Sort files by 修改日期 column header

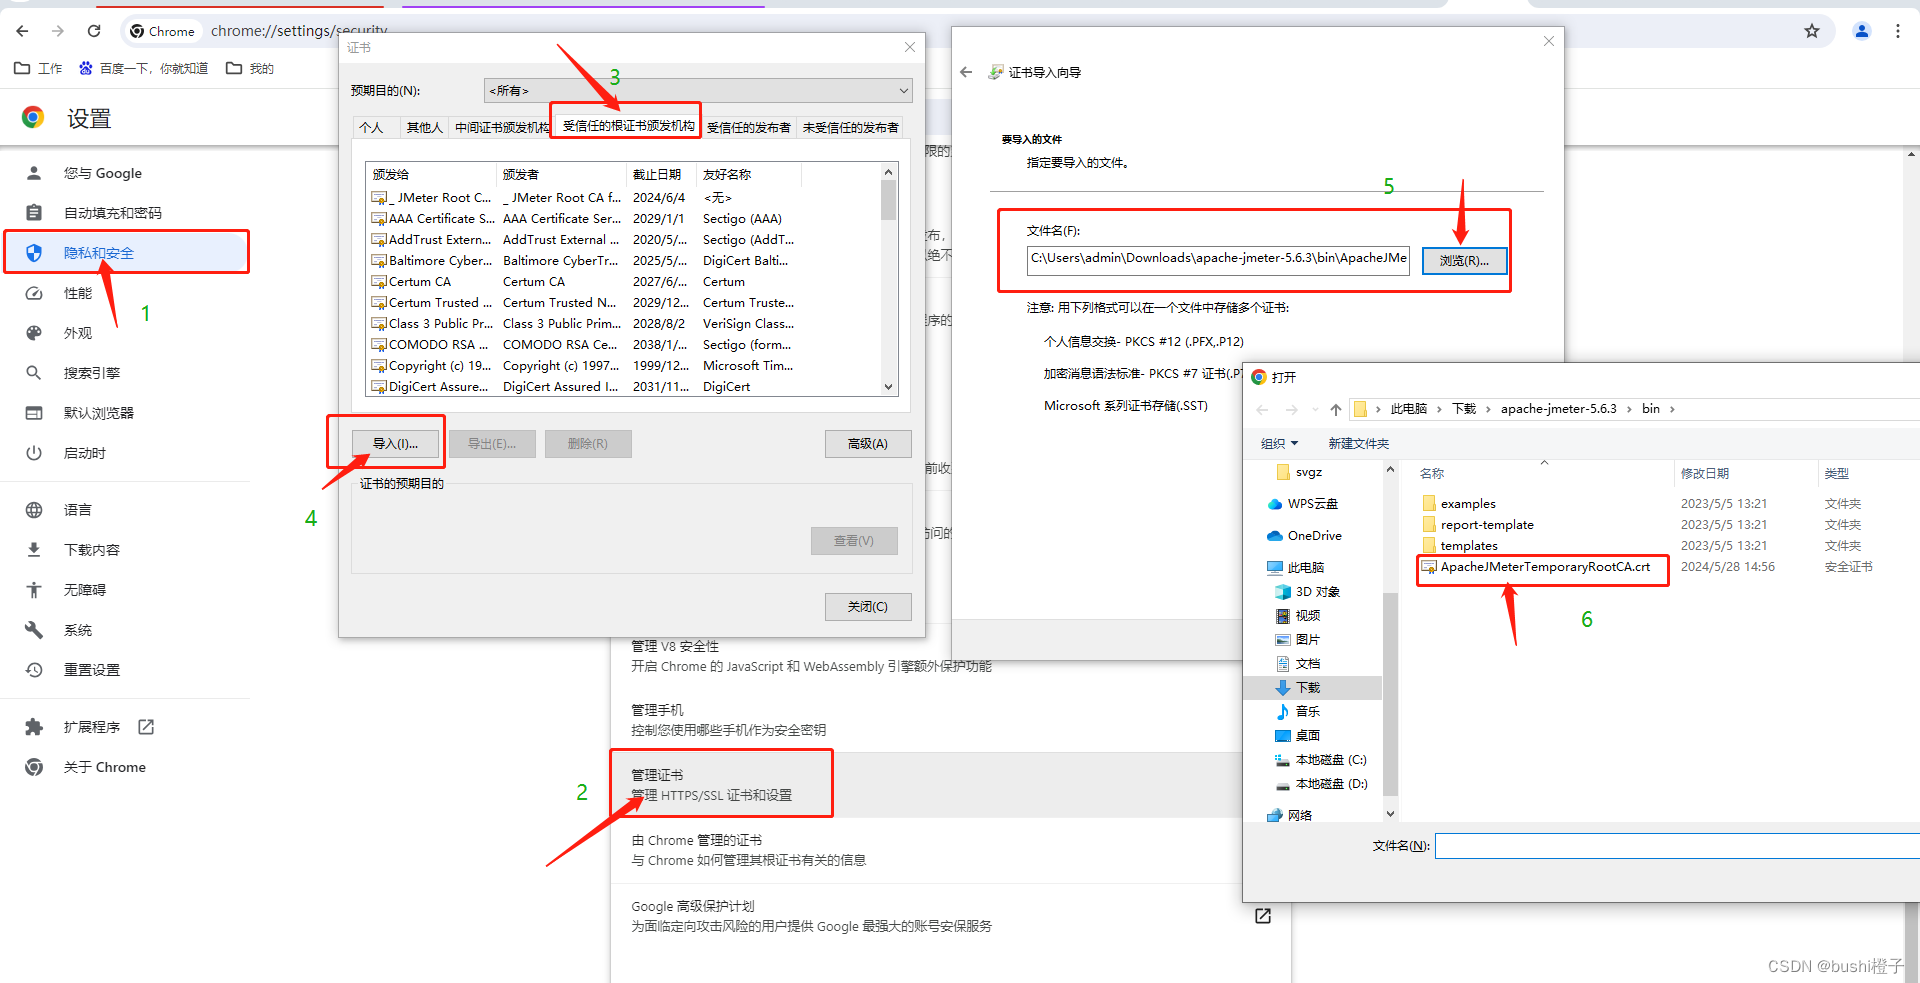1705,473
